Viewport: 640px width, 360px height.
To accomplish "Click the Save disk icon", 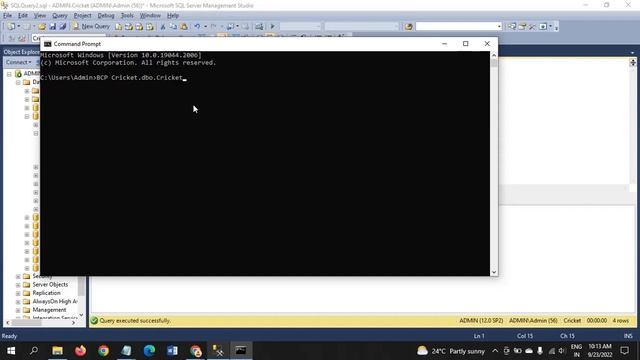I will (x=52, y=27).
